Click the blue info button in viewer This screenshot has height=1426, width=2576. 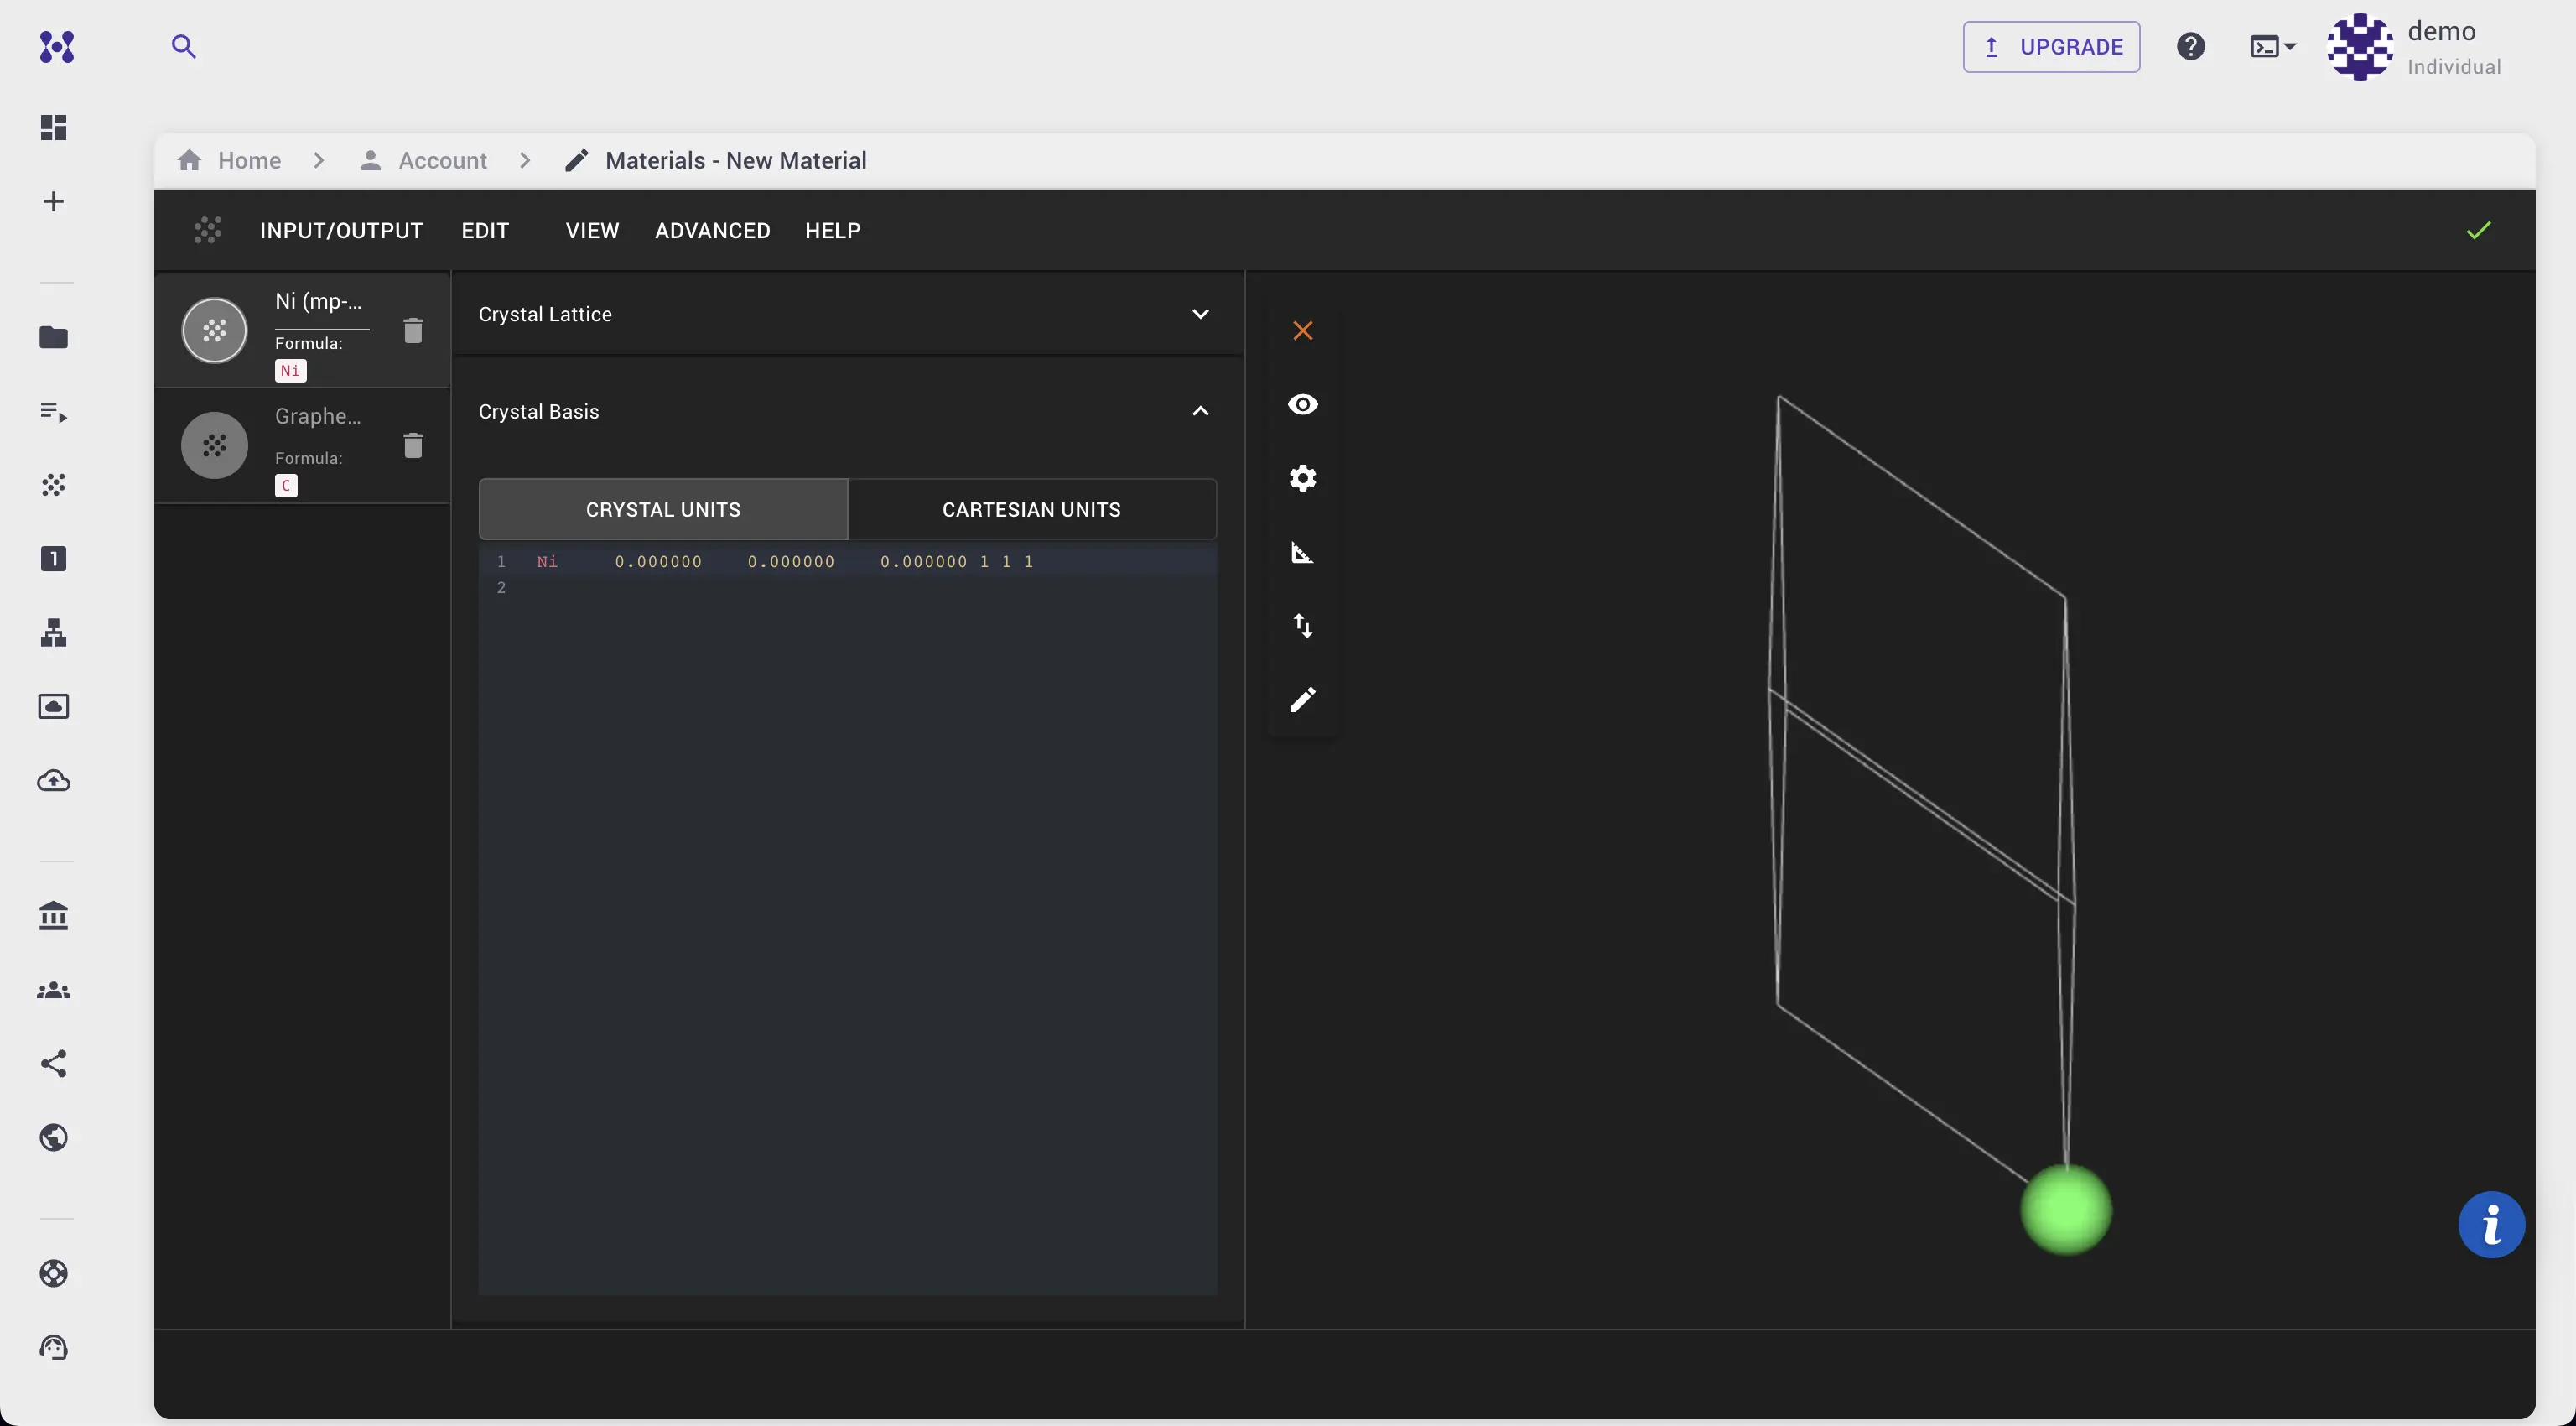2490,1224
